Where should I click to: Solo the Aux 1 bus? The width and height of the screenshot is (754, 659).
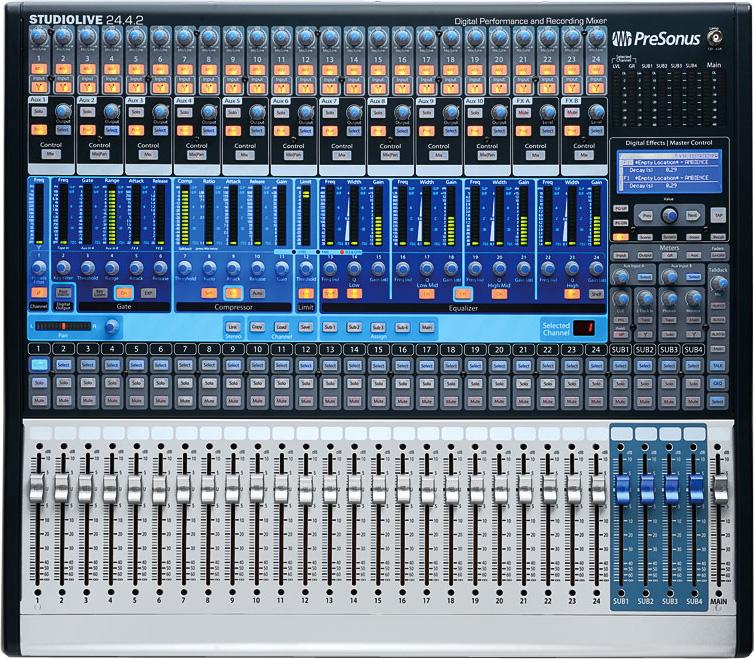pos(38,111)
